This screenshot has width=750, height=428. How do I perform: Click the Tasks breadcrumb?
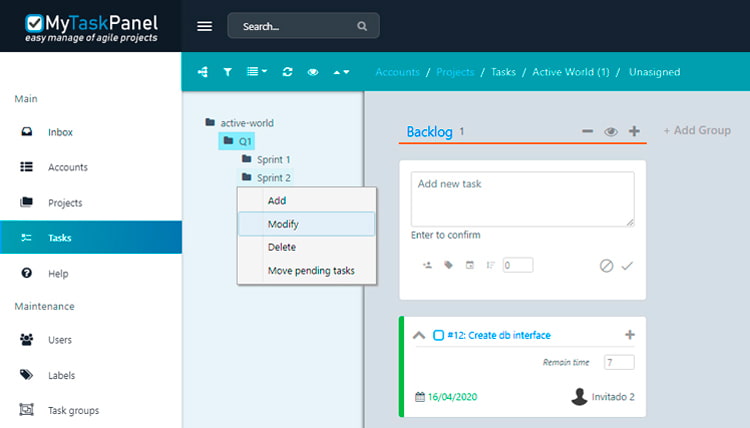pyautogui.click(x=503, y=72)
